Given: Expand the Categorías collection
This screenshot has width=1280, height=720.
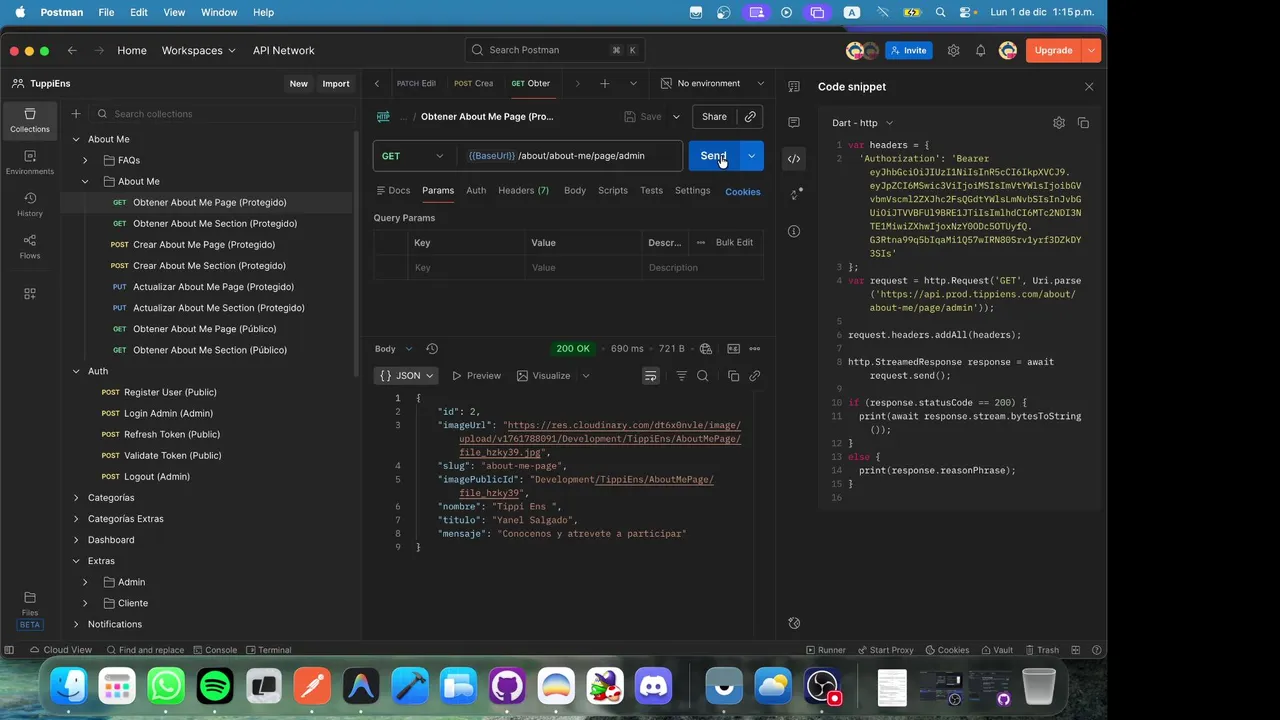Looking at the screenshot, I should coord(76,498).
